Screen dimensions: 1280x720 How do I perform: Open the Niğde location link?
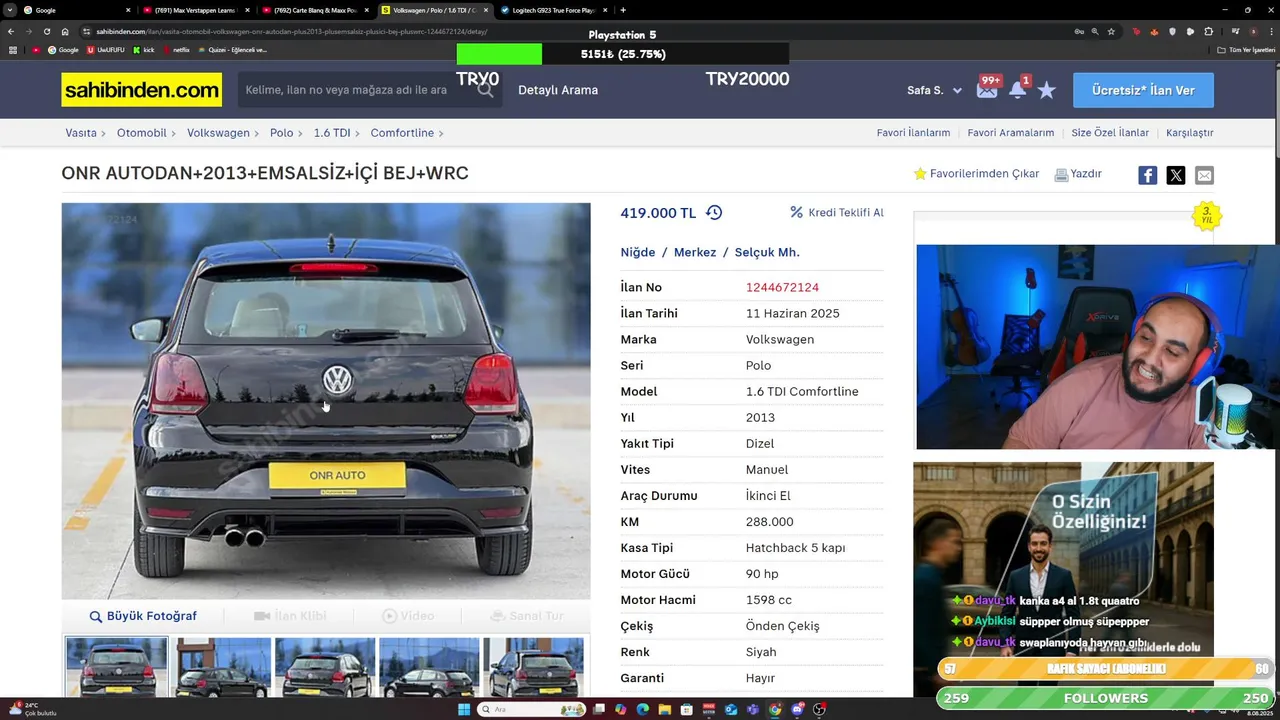pyautogui.click(x=638, y=252)
